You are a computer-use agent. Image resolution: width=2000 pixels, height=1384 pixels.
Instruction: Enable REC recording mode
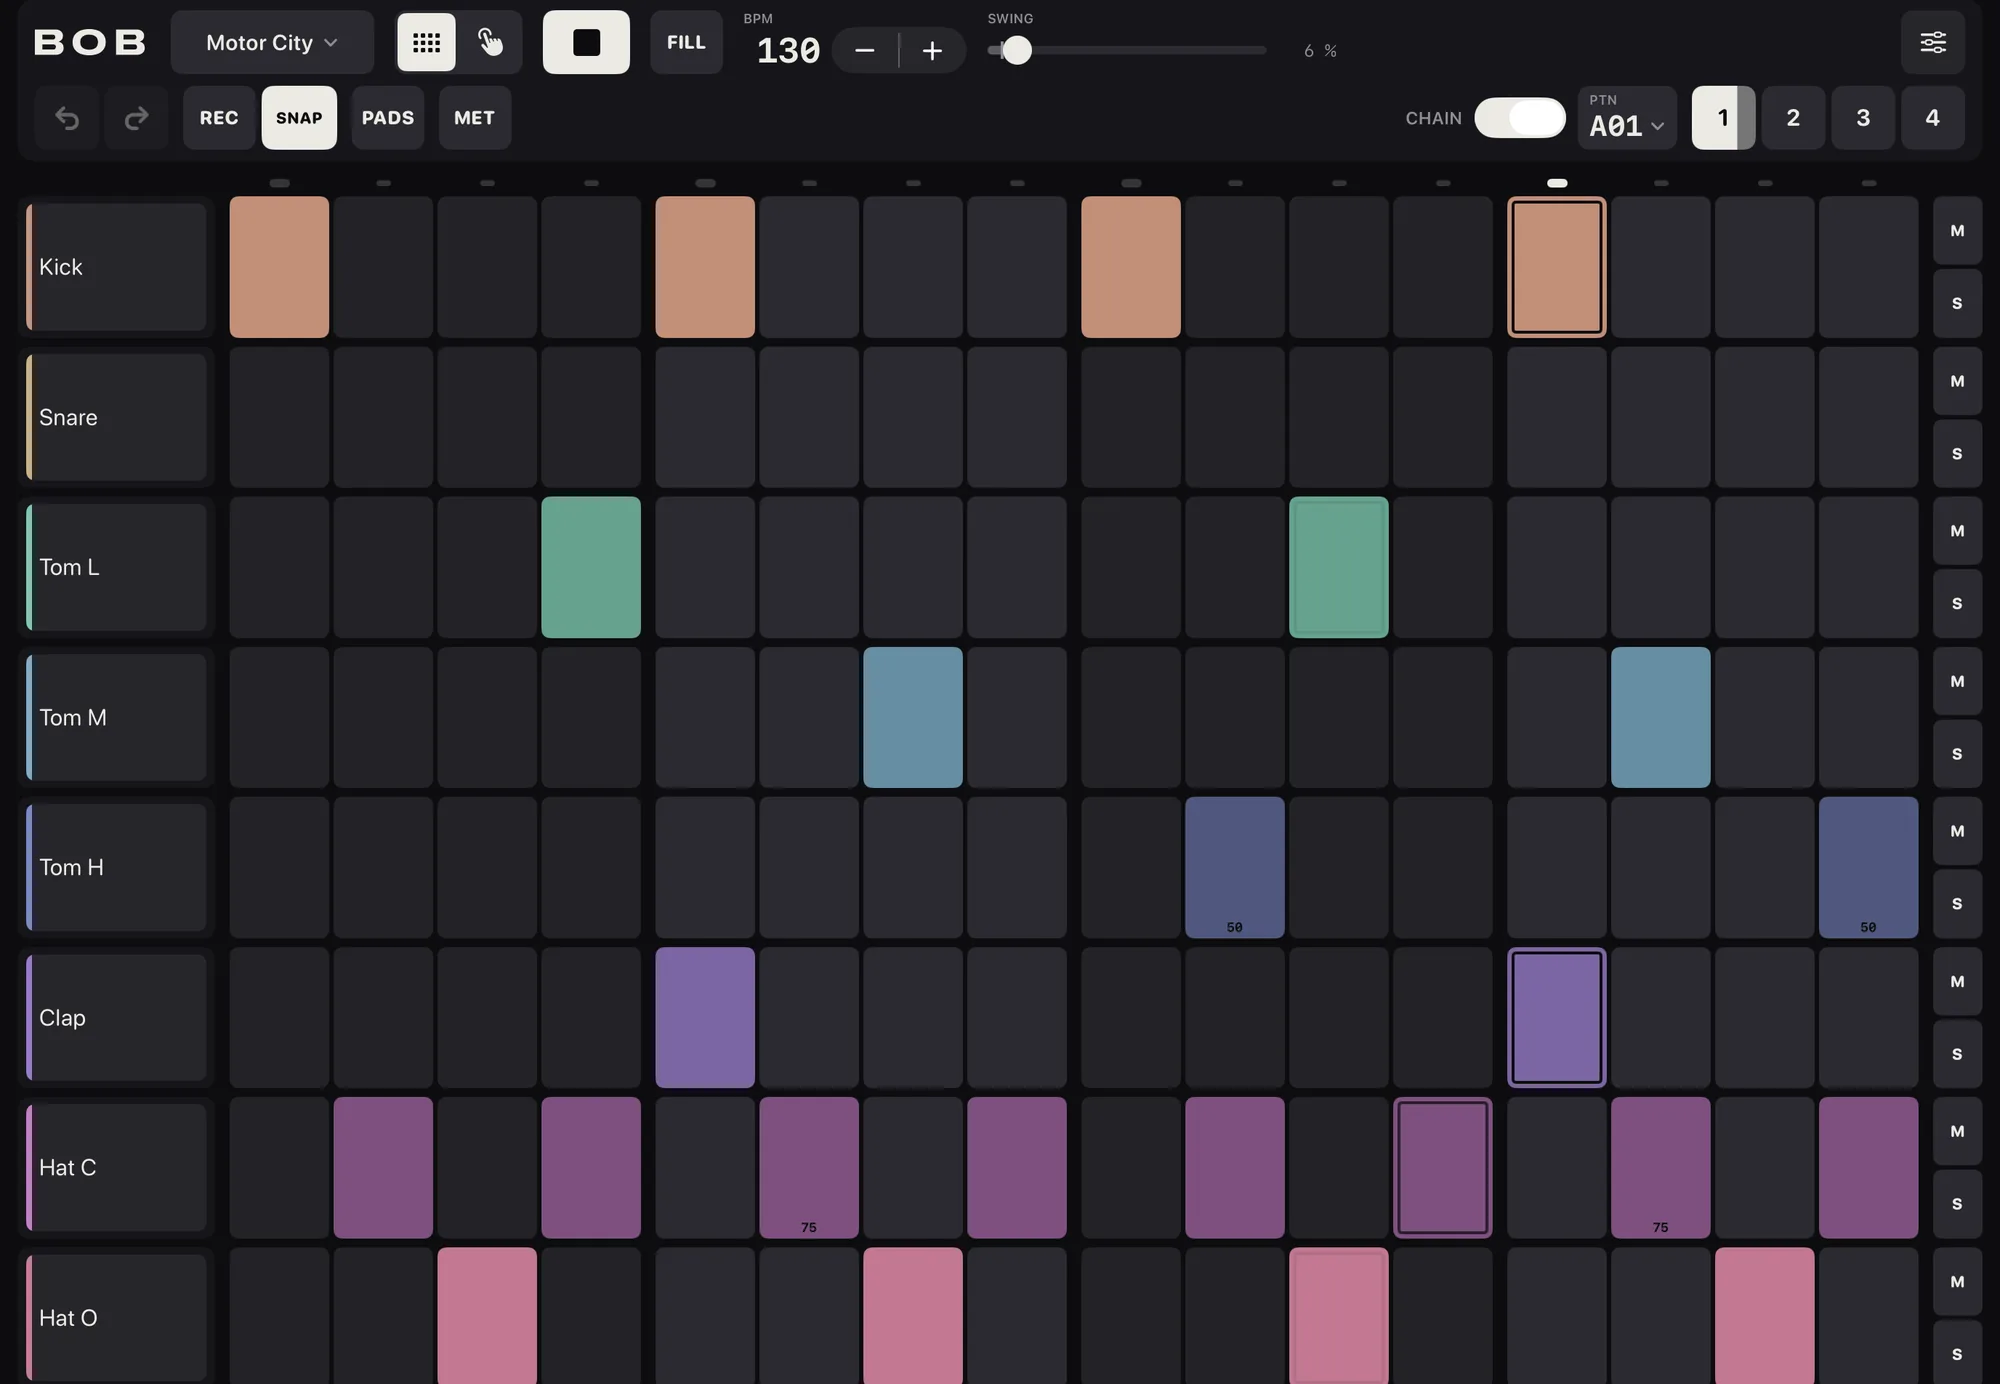click(x=219, y=118)
